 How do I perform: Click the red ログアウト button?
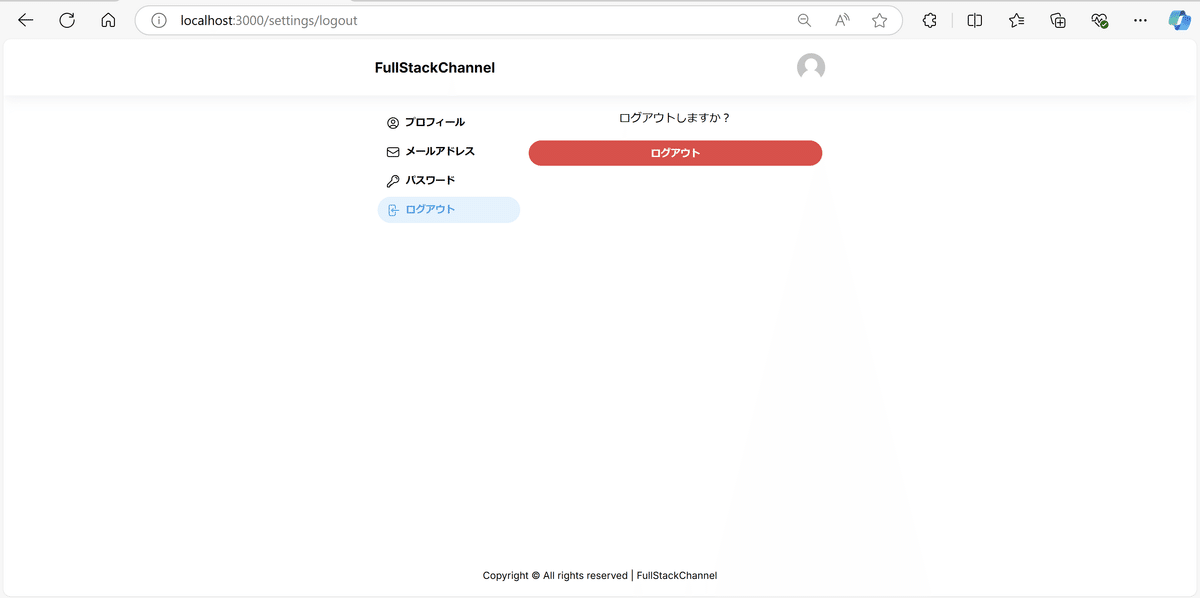pyautogui.click(x=675, y=153)
